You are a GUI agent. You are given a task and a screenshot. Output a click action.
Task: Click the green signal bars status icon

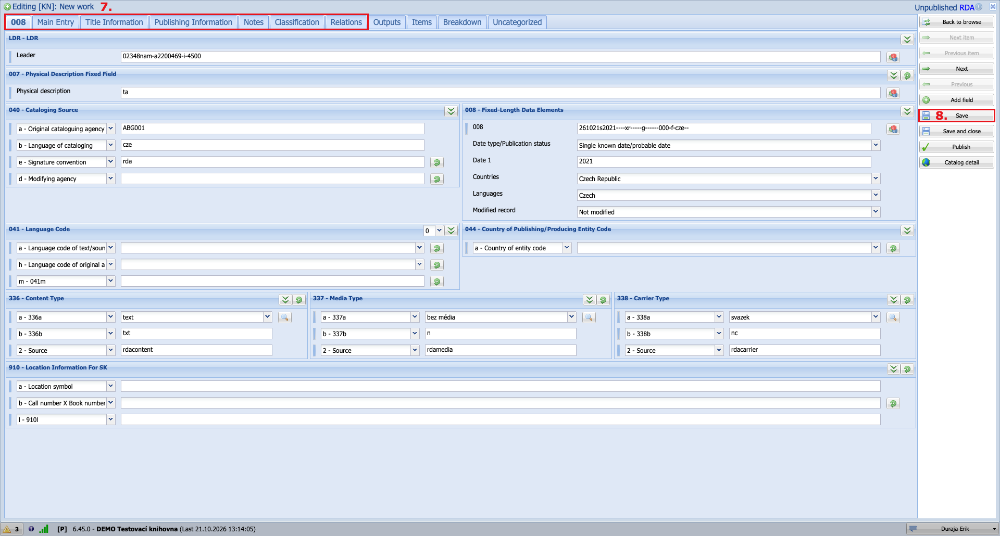(x=44, y=529)
